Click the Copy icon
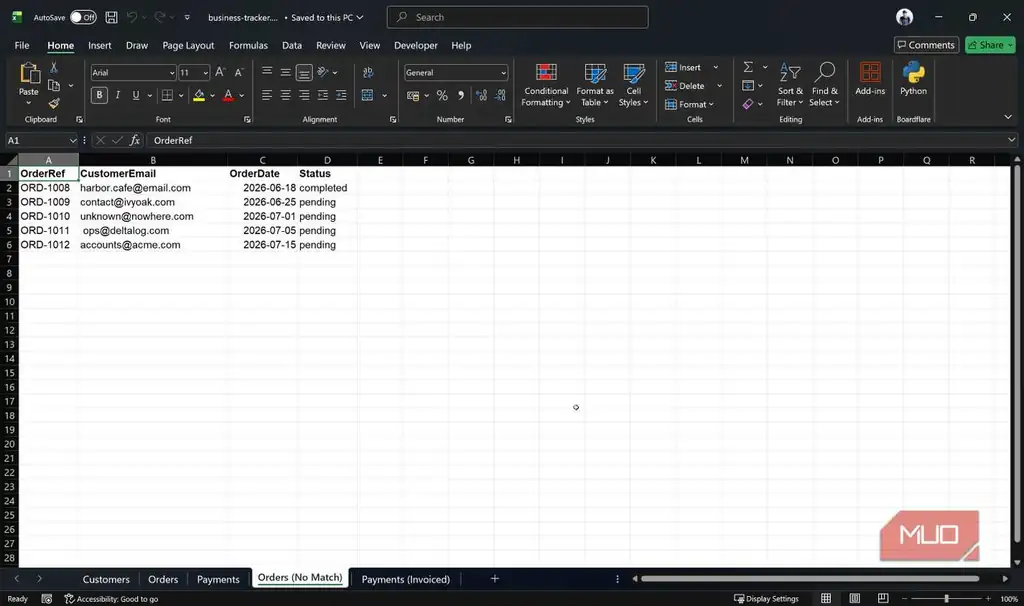Viewport: 1024px width, 606px height. [x=54, y=86]
